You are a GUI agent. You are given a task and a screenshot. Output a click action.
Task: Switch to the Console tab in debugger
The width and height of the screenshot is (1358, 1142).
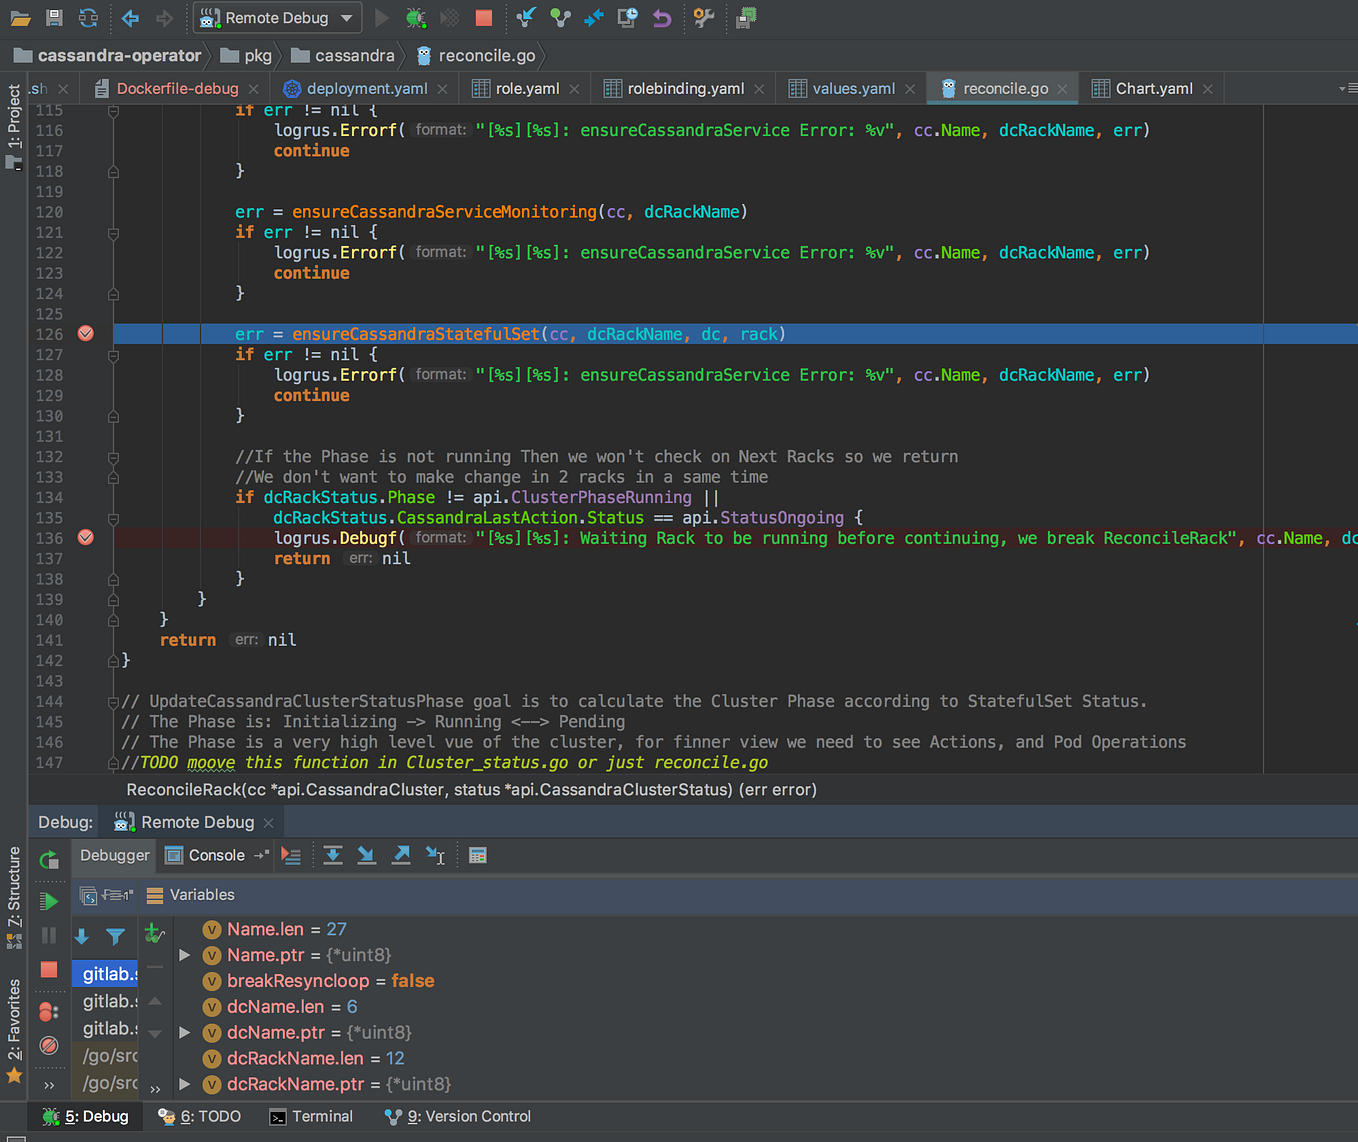[216, 855]
